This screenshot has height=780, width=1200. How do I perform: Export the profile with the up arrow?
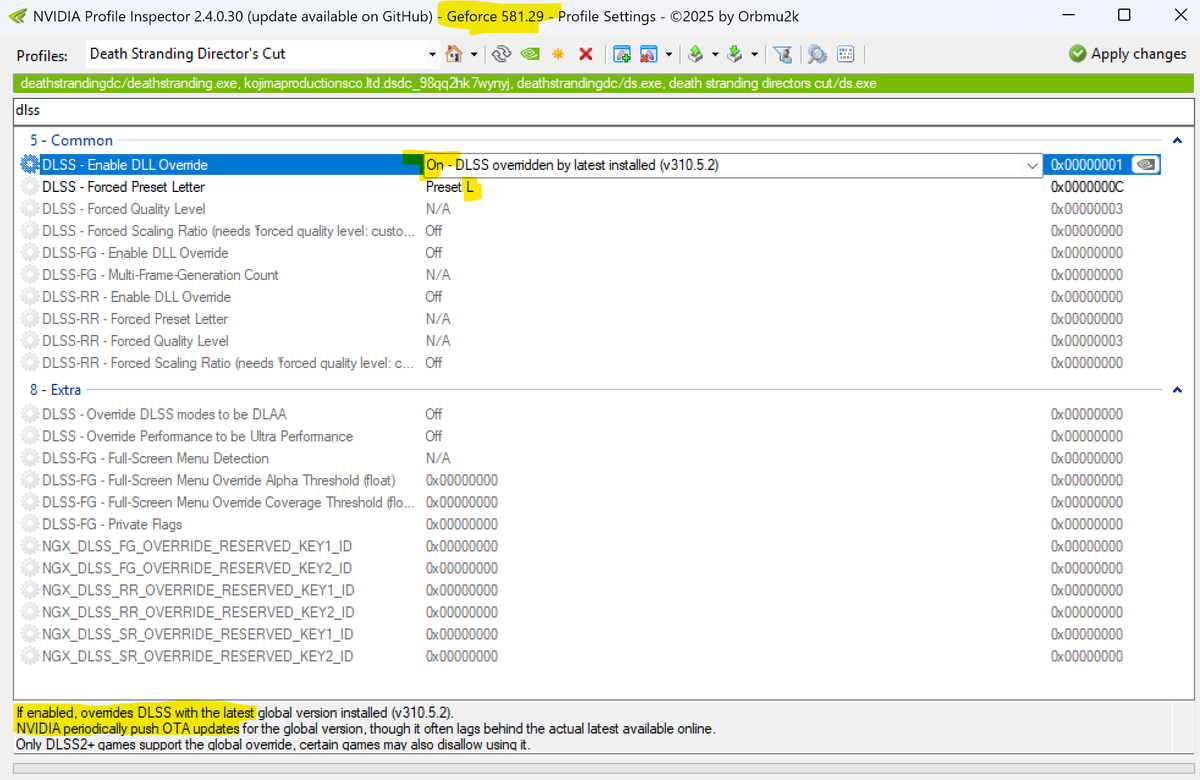[x=696, y=54]
